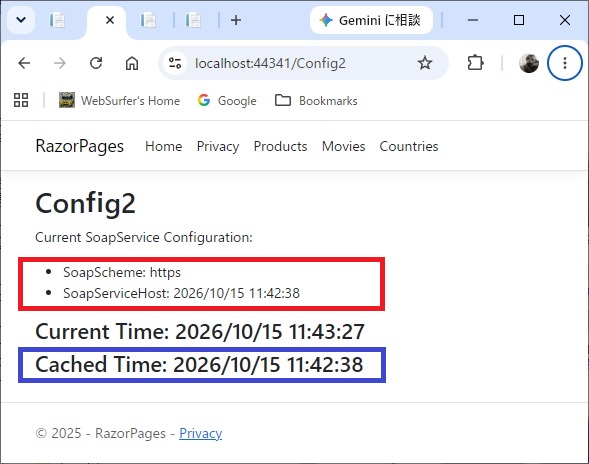
Task: Open the user profile avatar
Action: (529, 63)
